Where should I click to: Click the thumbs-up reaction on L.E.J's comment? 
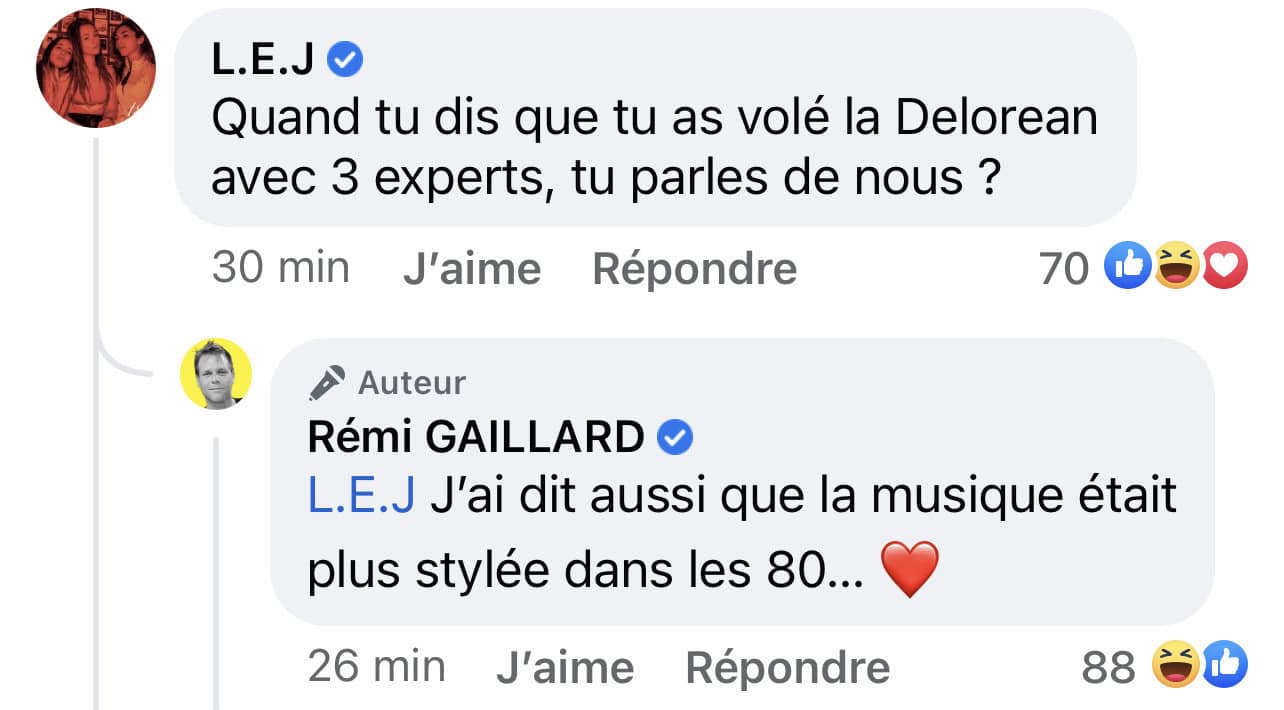point(1127,267)
